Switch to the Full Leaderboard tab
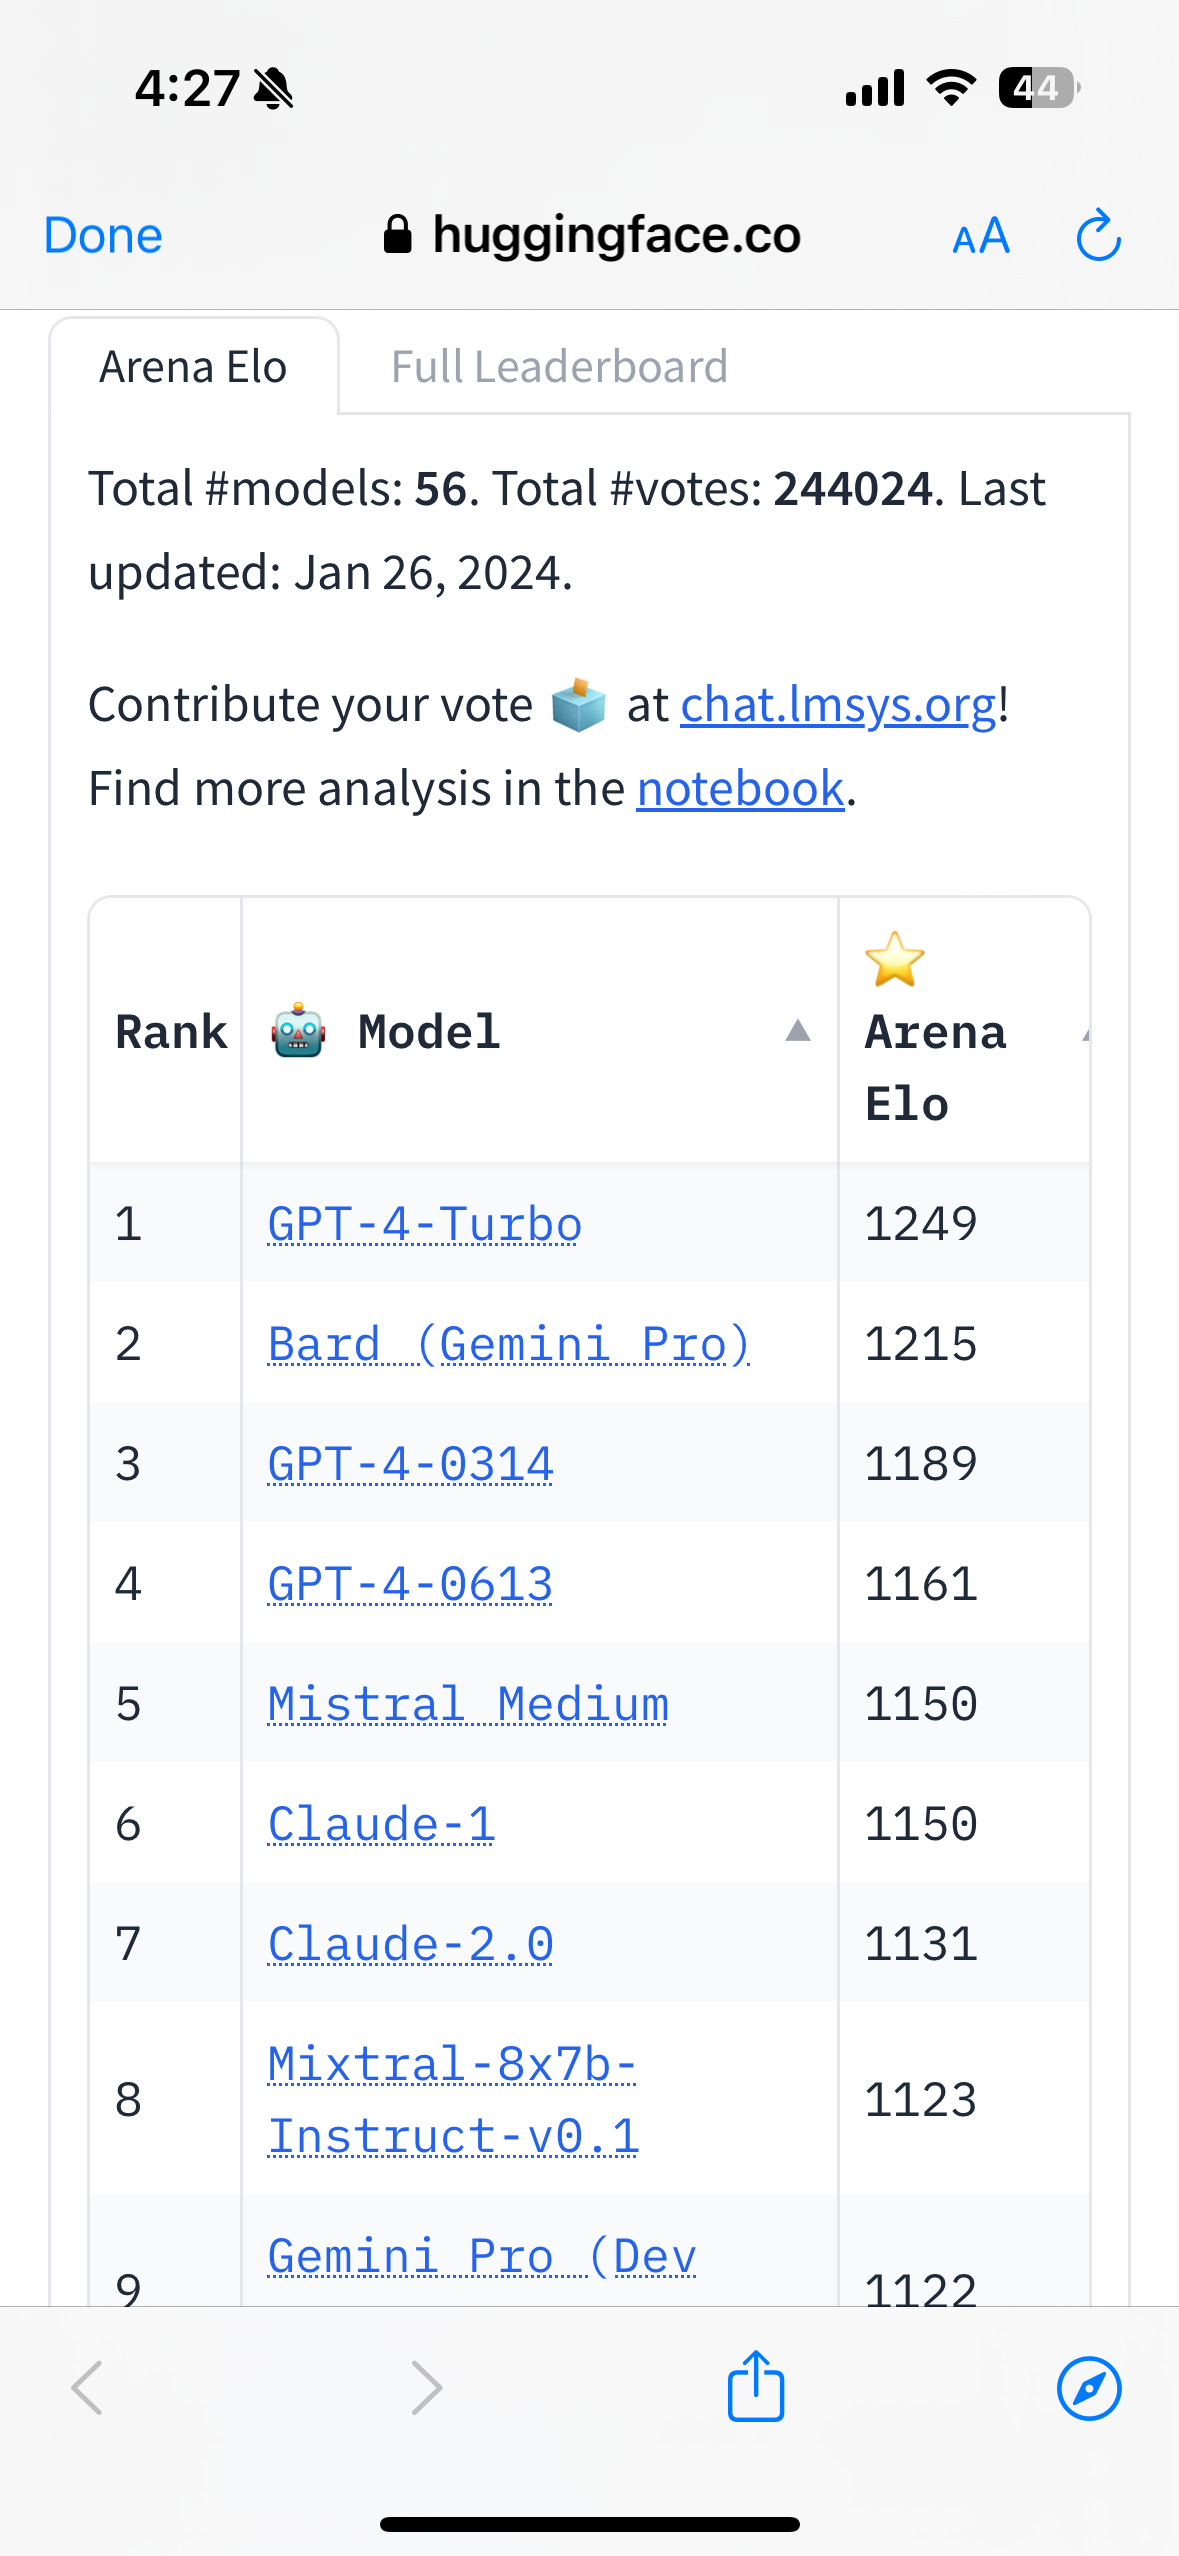Image resolution: width=1179 pixels, height=2556 pixels. point(559,366)
